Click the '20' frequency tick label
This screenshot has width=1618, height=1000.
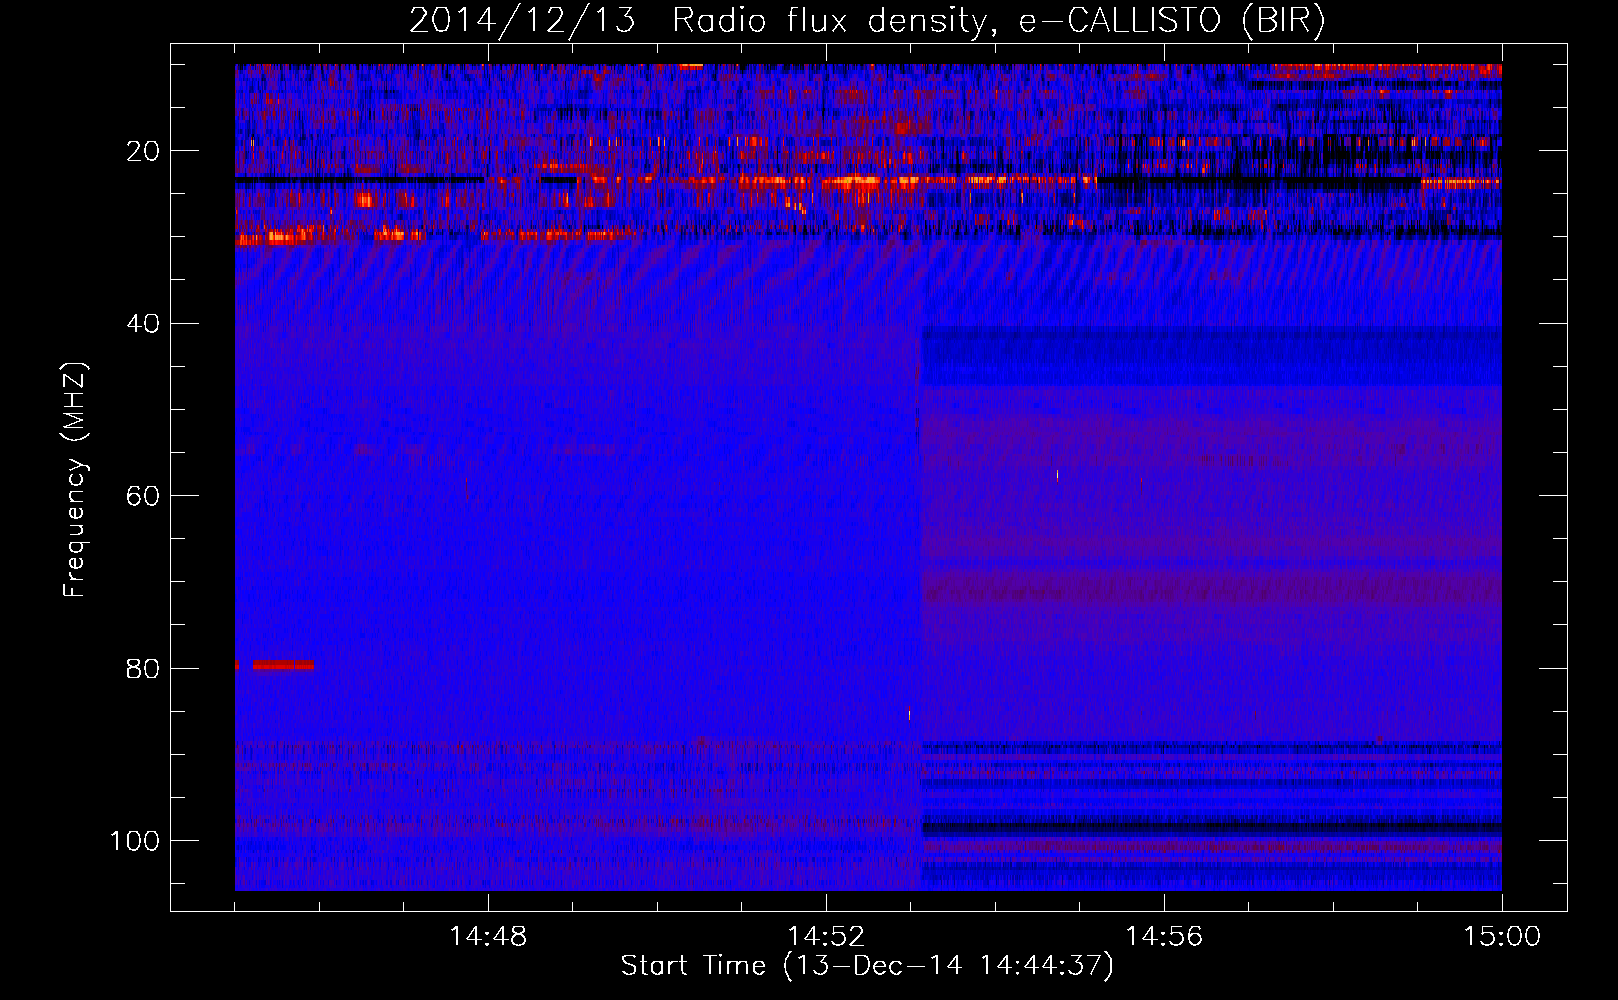coord(143,151)
